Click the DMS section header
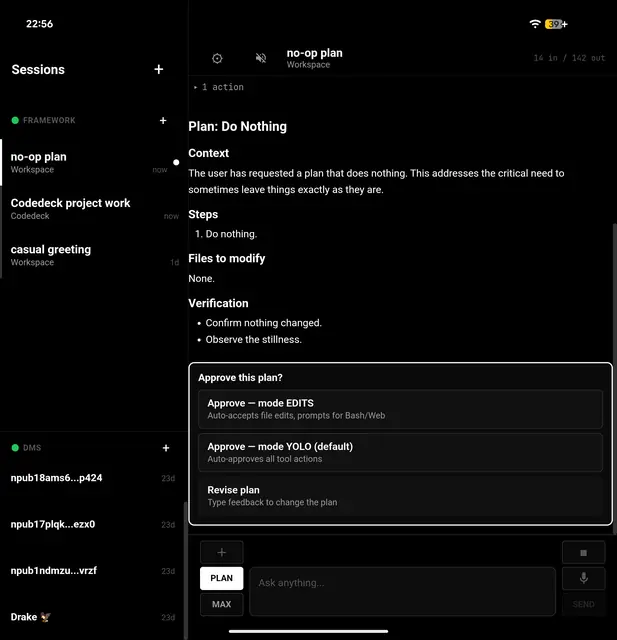This screenshot has width=617, height=640. [32, 448]
